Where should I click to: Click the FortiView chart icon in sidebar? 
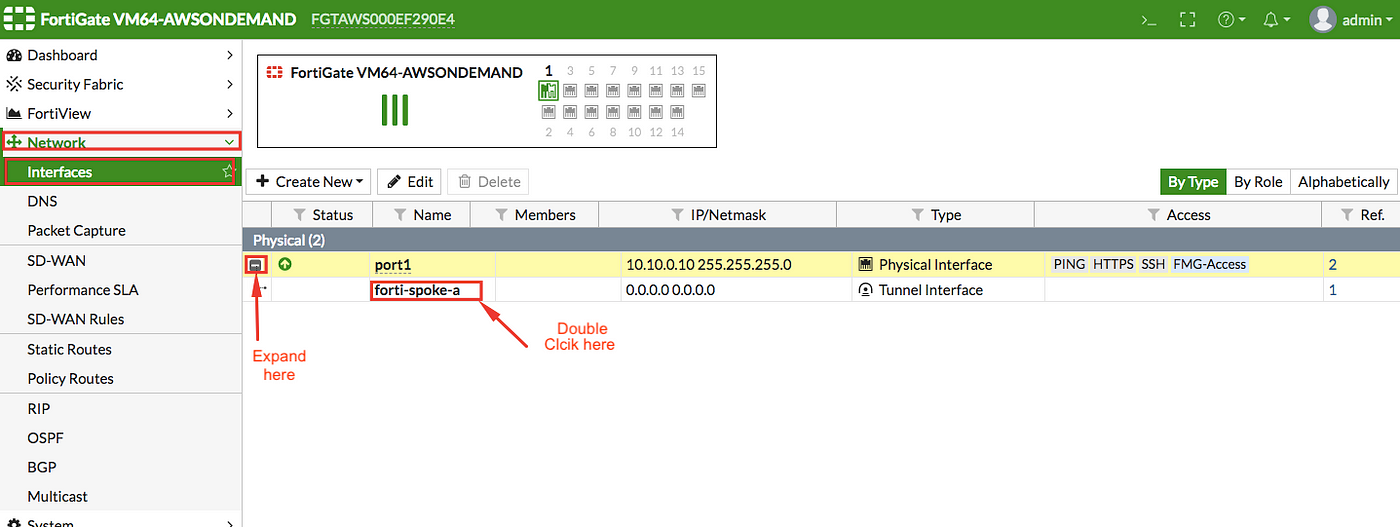click(14, 113)
